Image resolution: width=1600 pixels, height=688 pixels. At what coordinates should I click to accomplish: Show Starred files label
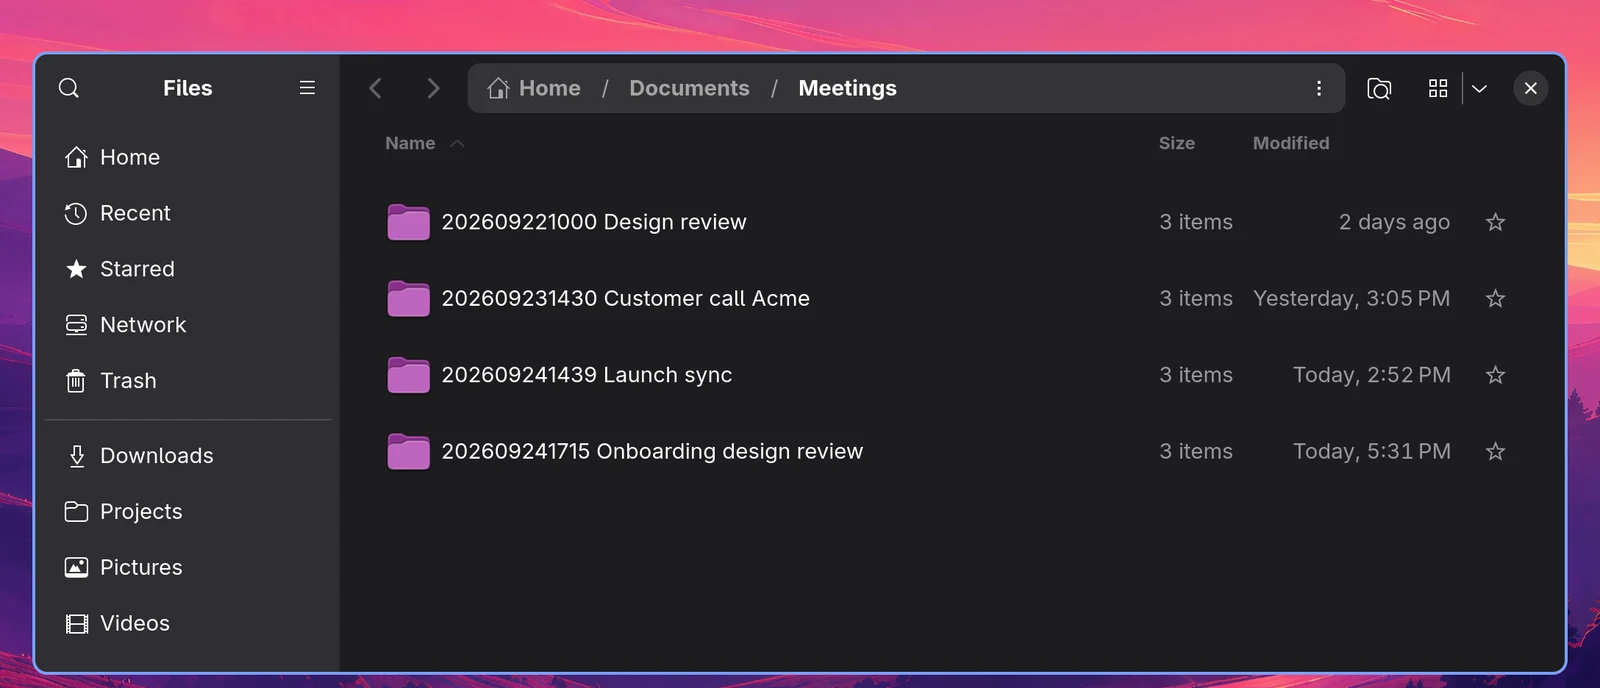pyautogui.click(x=137, y=269)
